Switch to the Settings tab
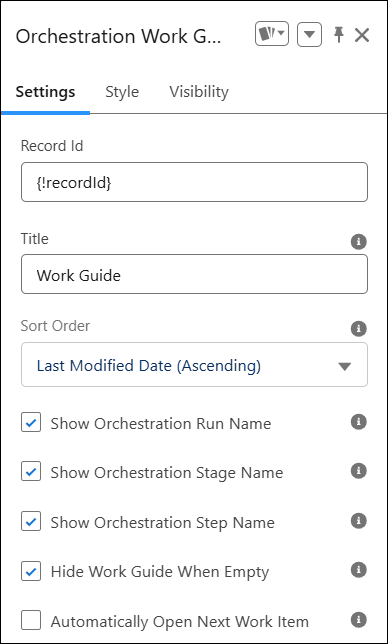Viewport: 388px width, 644px height. click(45, 92)
